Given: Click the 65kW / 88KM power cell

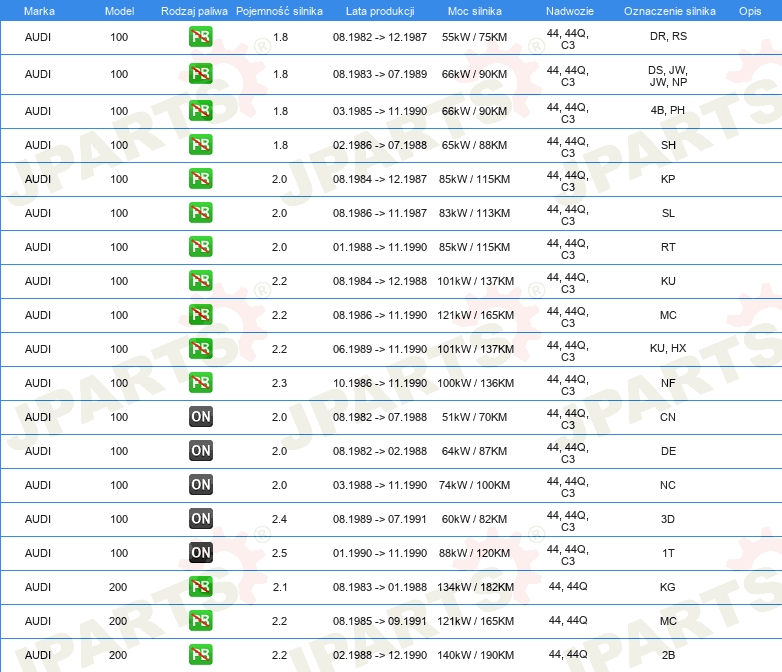Looking at the screenshot, I should [x=474, y=145].
